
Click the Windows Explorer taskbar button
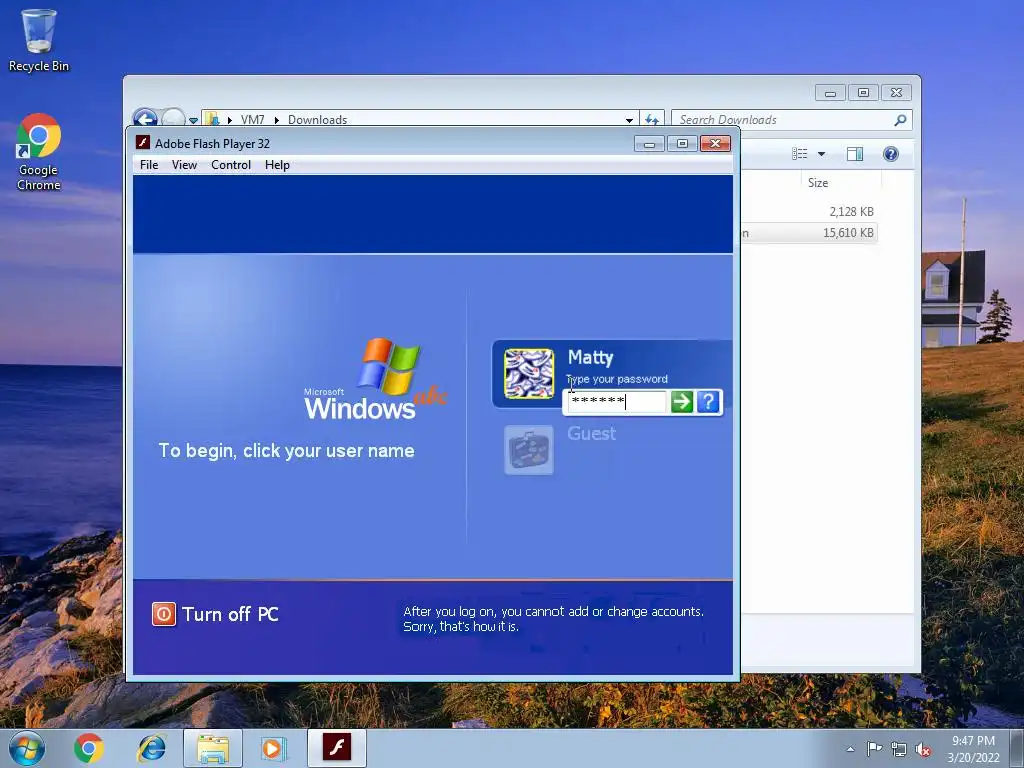coord(213,748)
